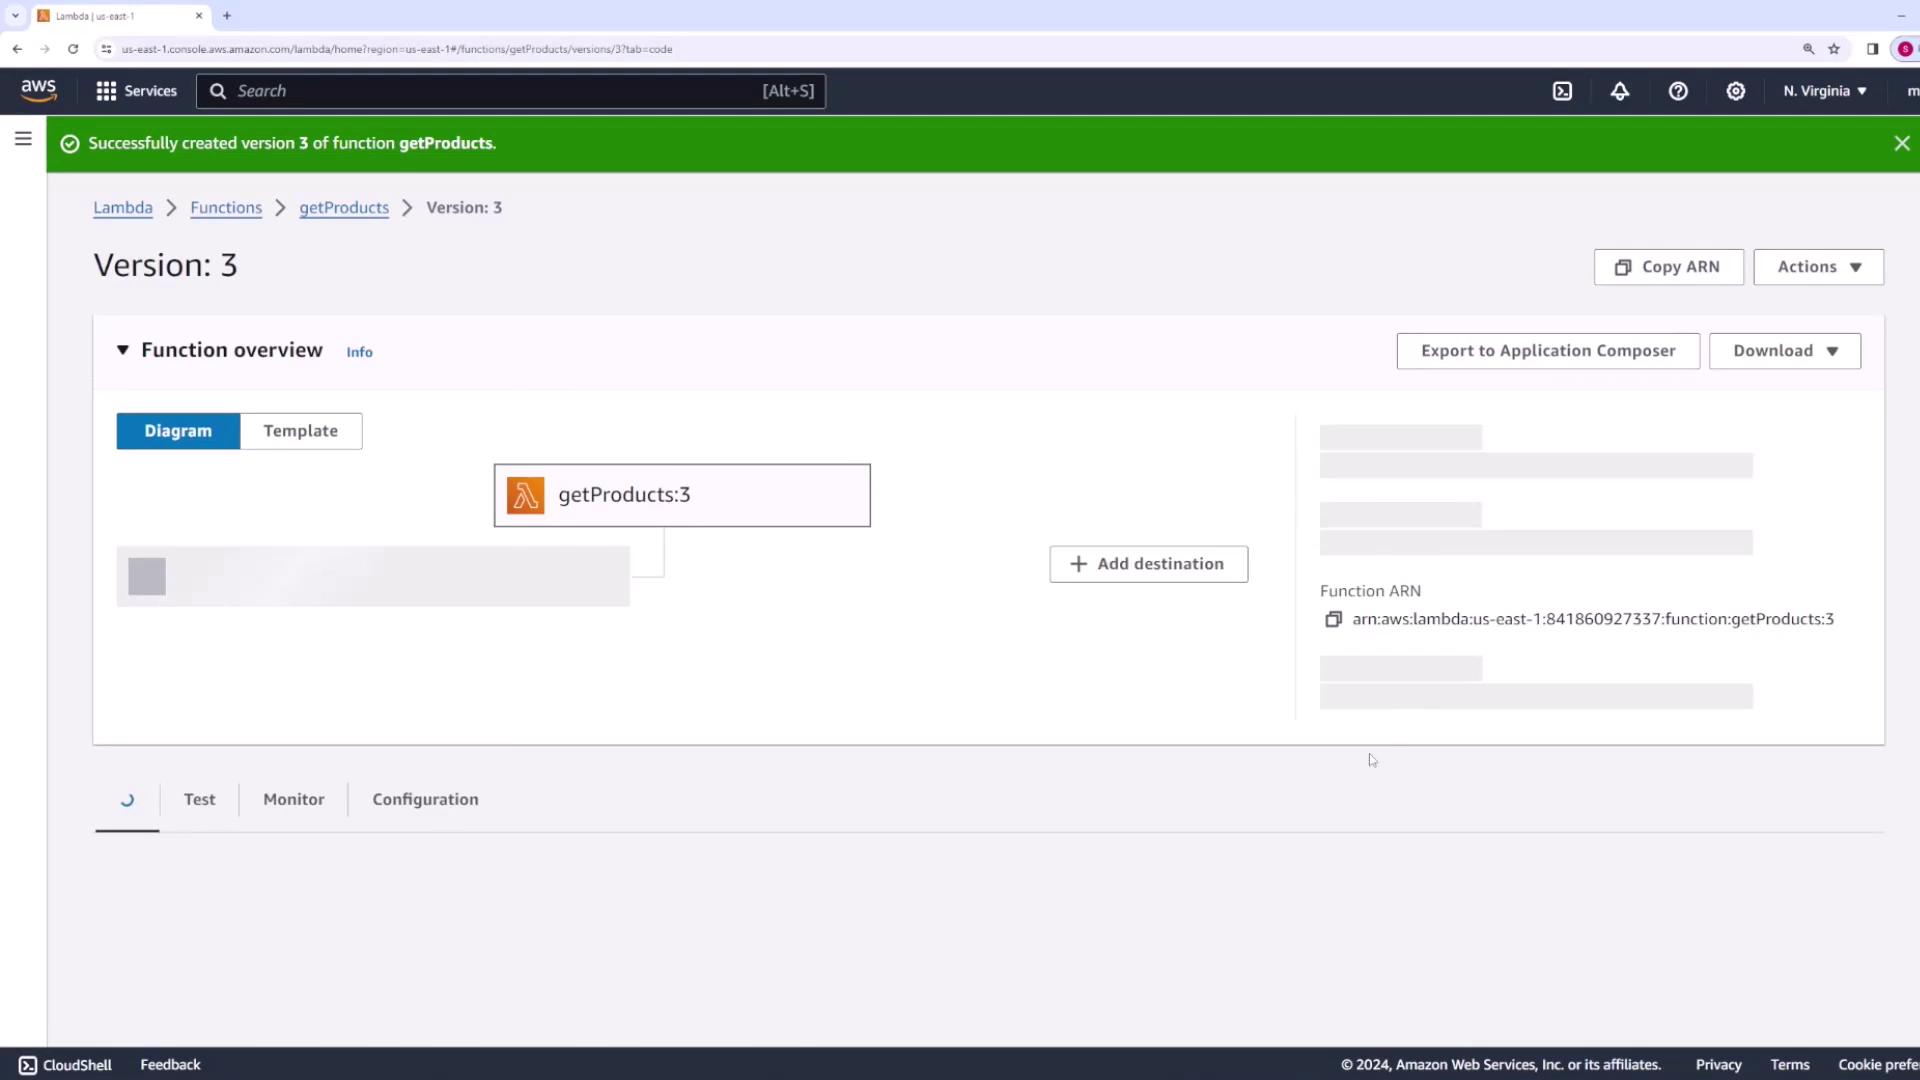Click the browser forward arrow
Screen dimensions: 1920x1080
click(45, 49)
